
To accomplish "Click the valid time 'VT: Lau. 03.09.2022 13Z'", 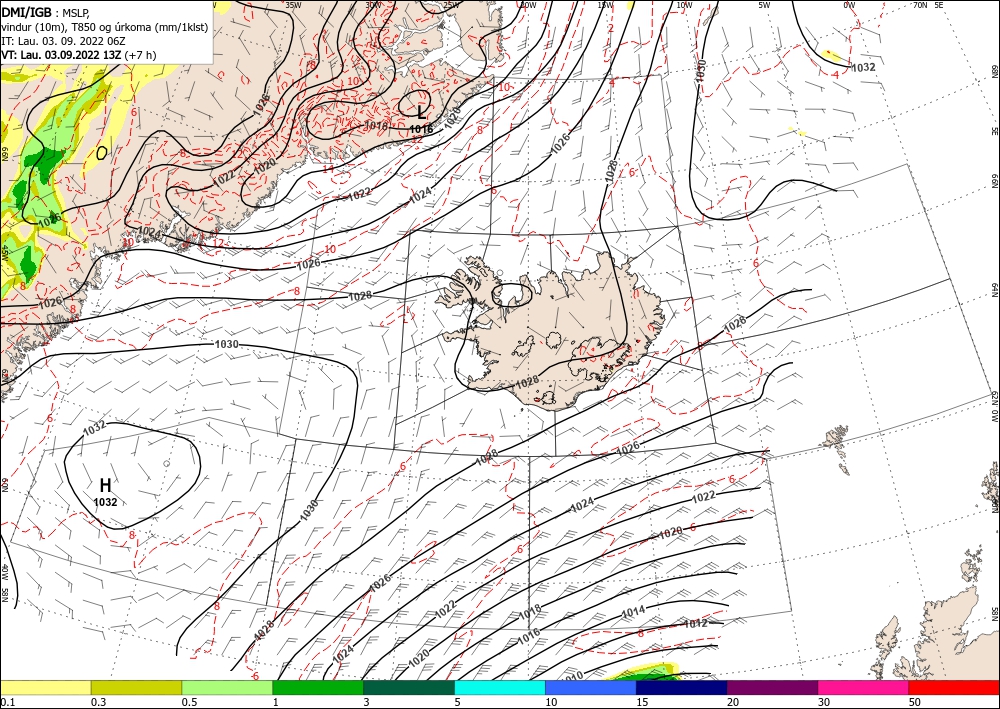I will [61, 55].
